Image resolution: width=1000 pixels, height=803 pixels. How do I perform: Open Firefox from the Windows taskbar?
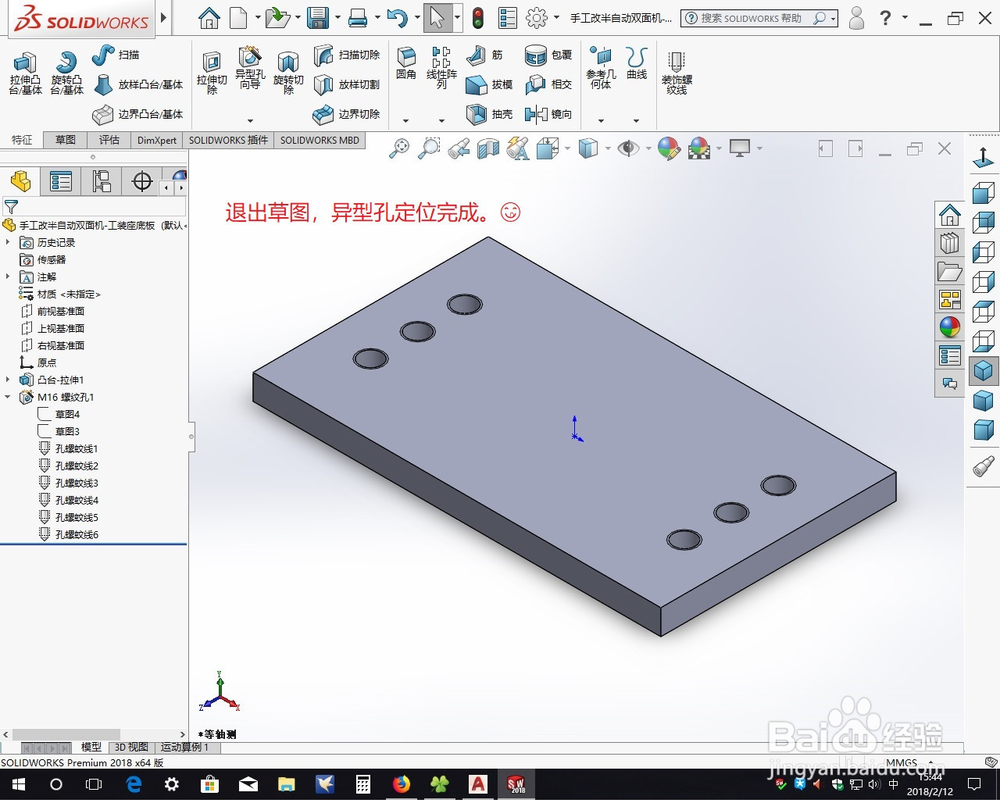[401, 784]
